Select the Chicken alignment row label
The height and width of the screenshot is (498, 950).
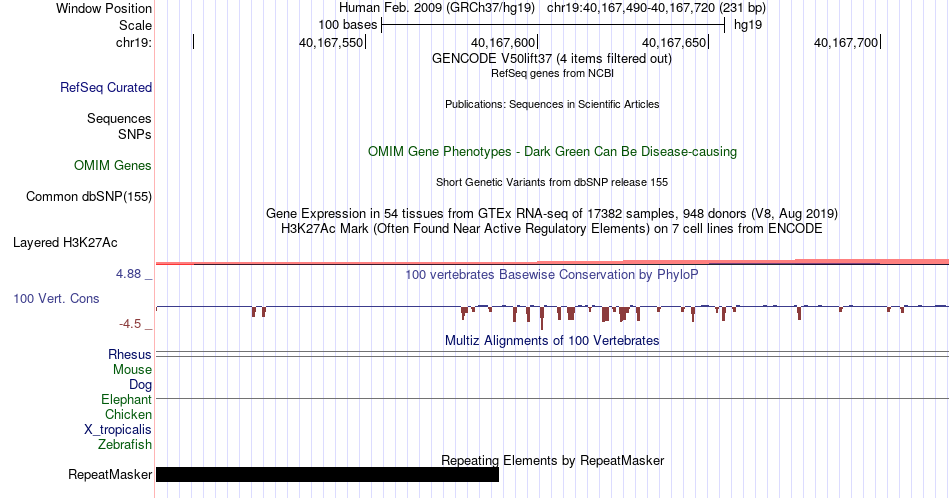(128, 414)
